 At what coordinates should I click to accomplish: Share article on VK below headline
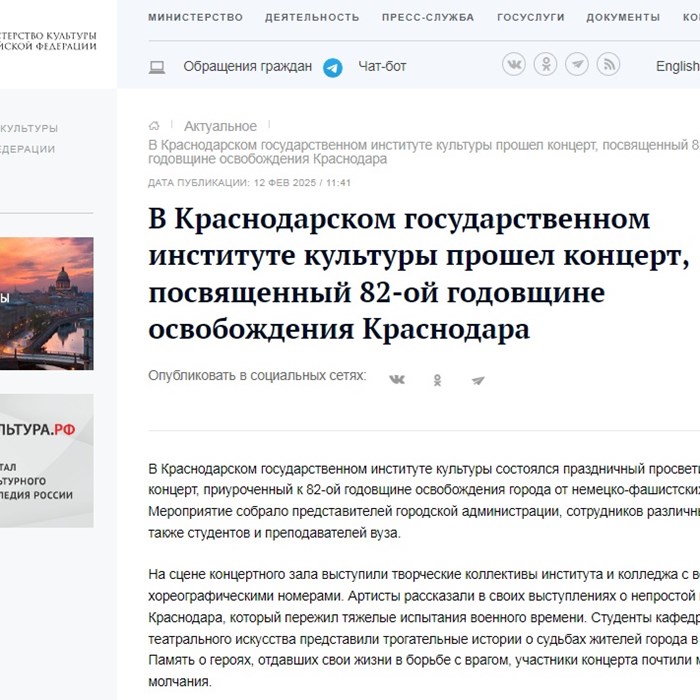click(397, 380)
